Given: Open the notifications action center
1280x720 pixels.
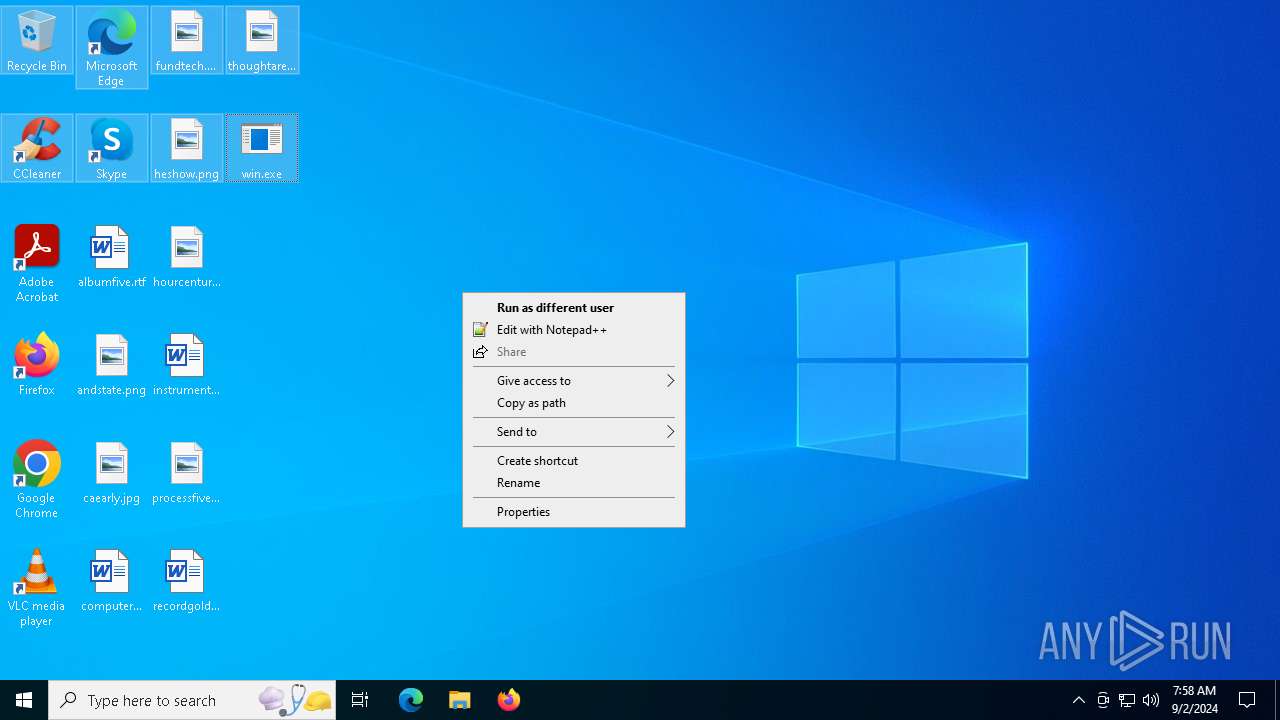Looking at the screenshot, I should 1248,700.
